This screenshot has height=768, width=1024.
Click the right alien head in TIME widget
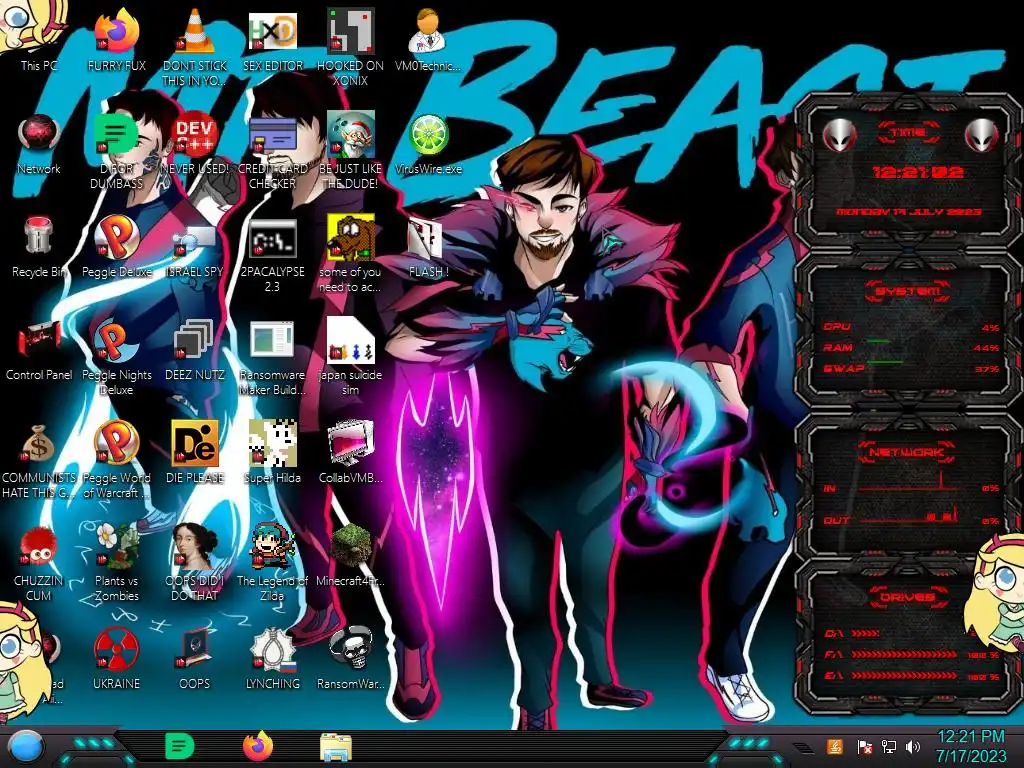pyautogui.click(x=982, y=136)
